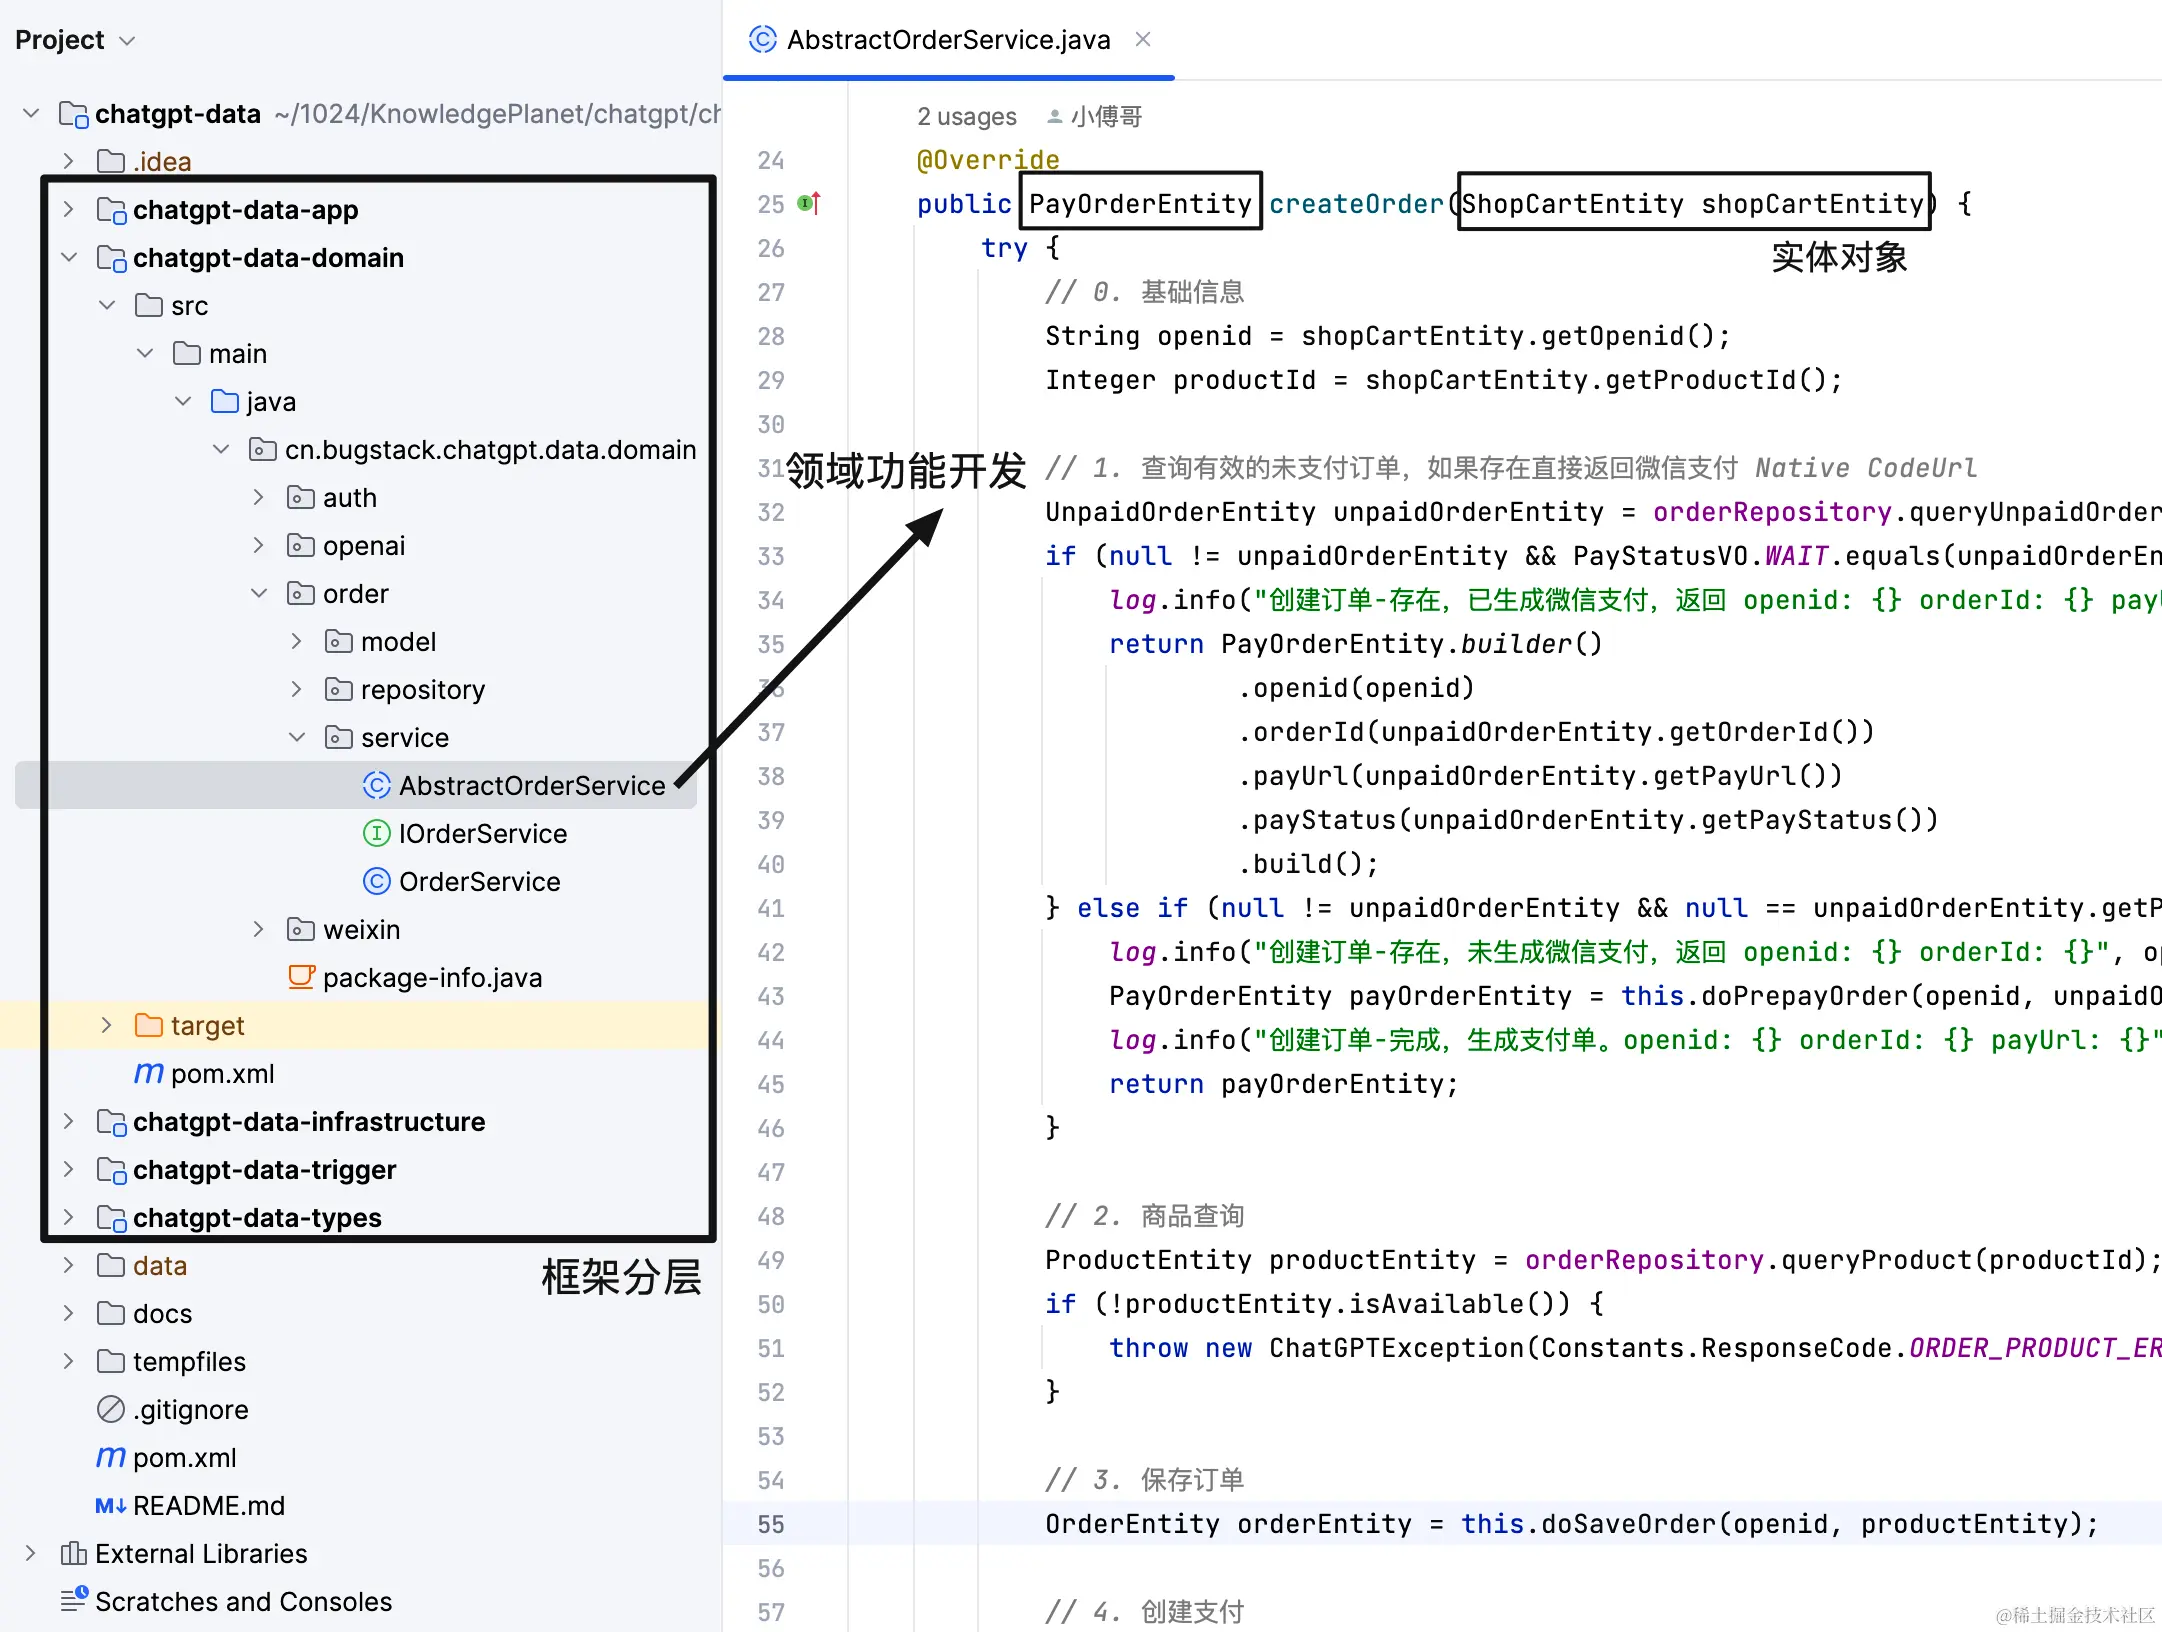The height and width of the screenshot is (1632, 2162).
Task: Close the AbstractOrderService.java tab
Action: (1143, 39)
